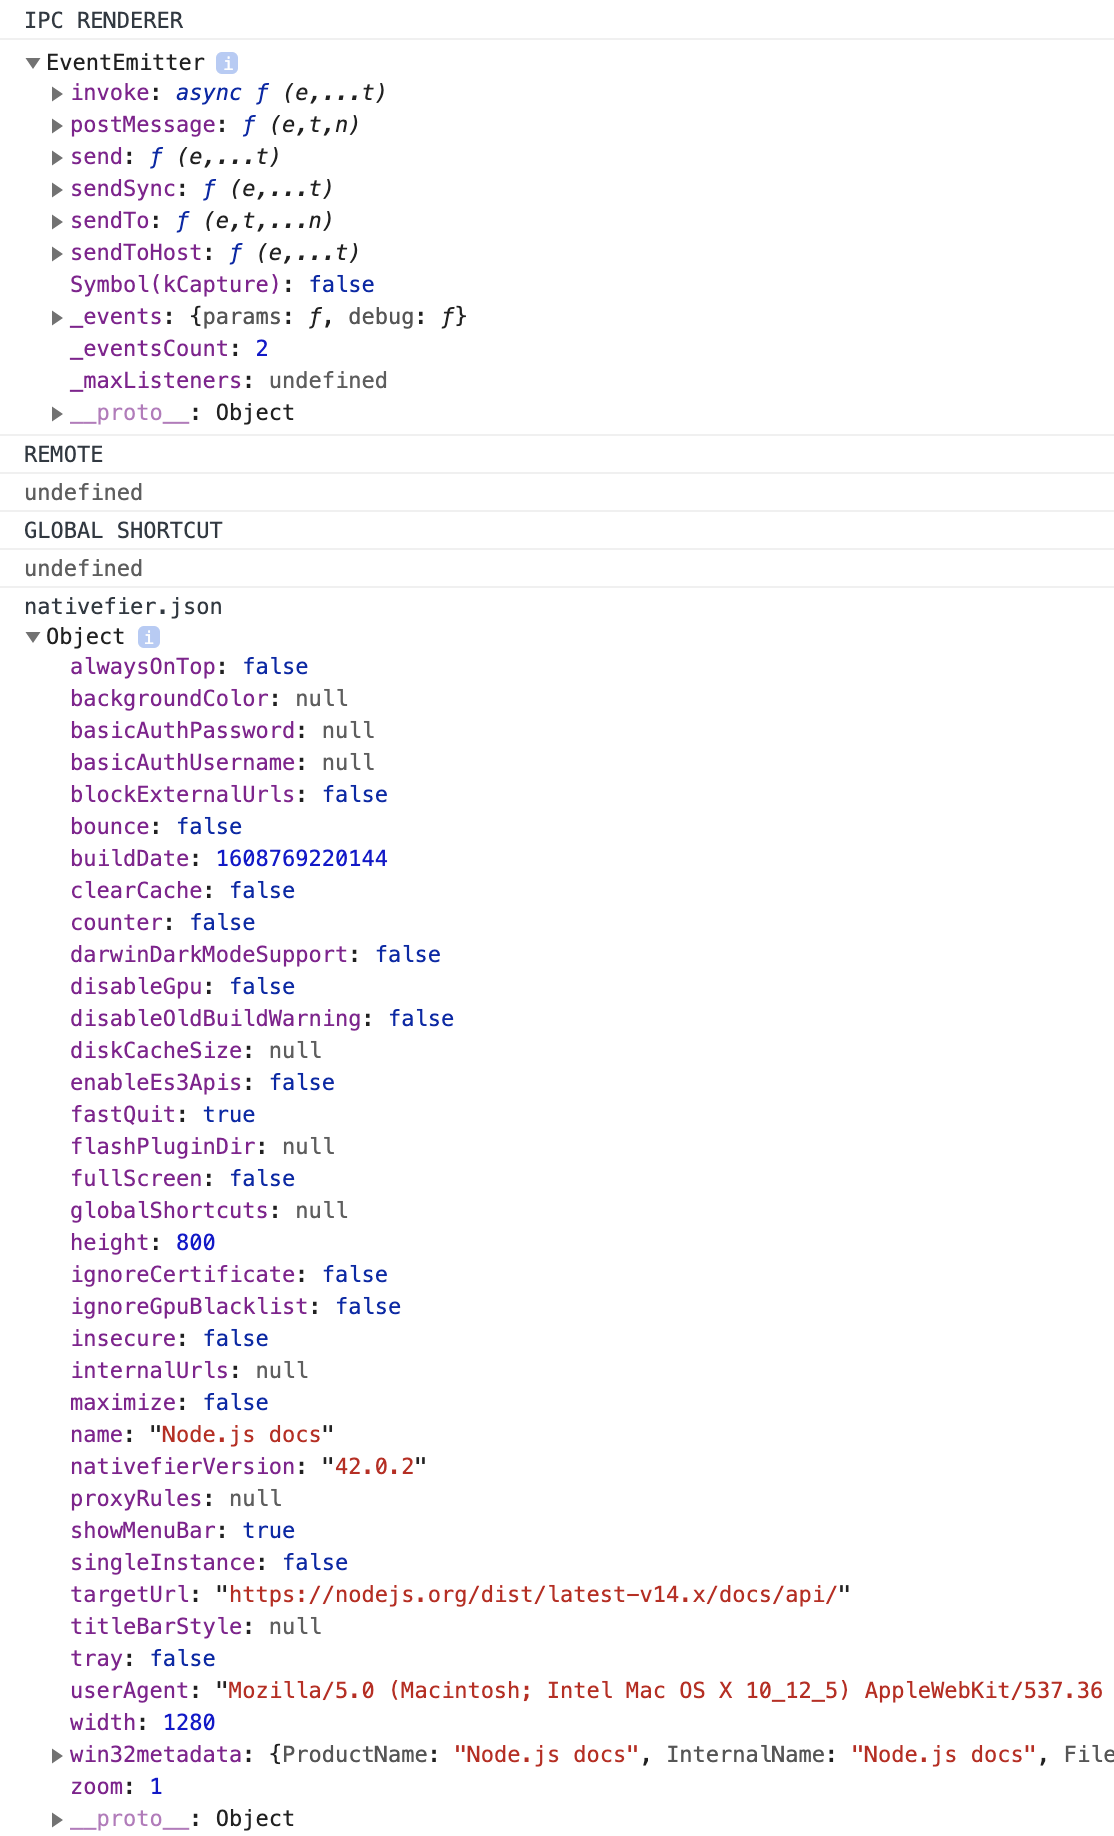
Task: Expand the _events params debug entry
Action: coord(57,318)
